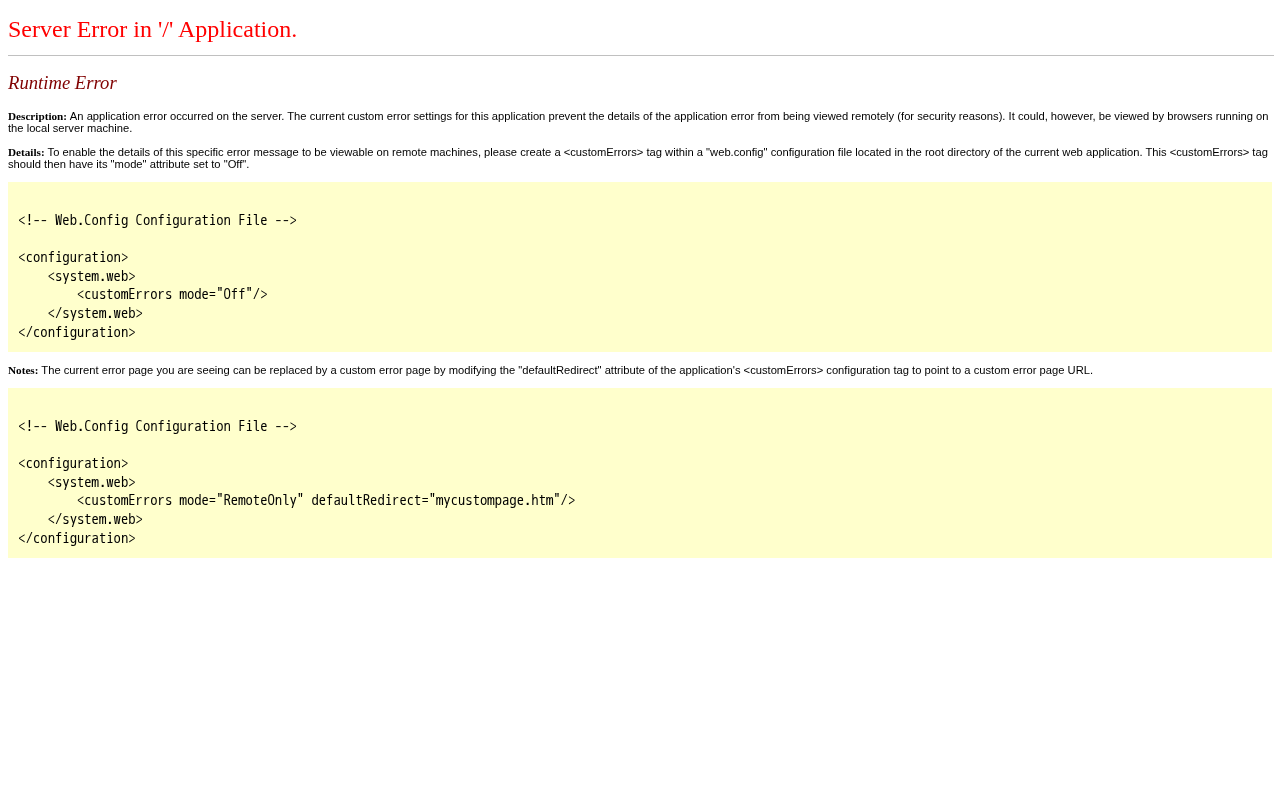Viewport: 1280px width, 800px height.
Task: Click the bold "Notes:" label
Action: (23, 370)
